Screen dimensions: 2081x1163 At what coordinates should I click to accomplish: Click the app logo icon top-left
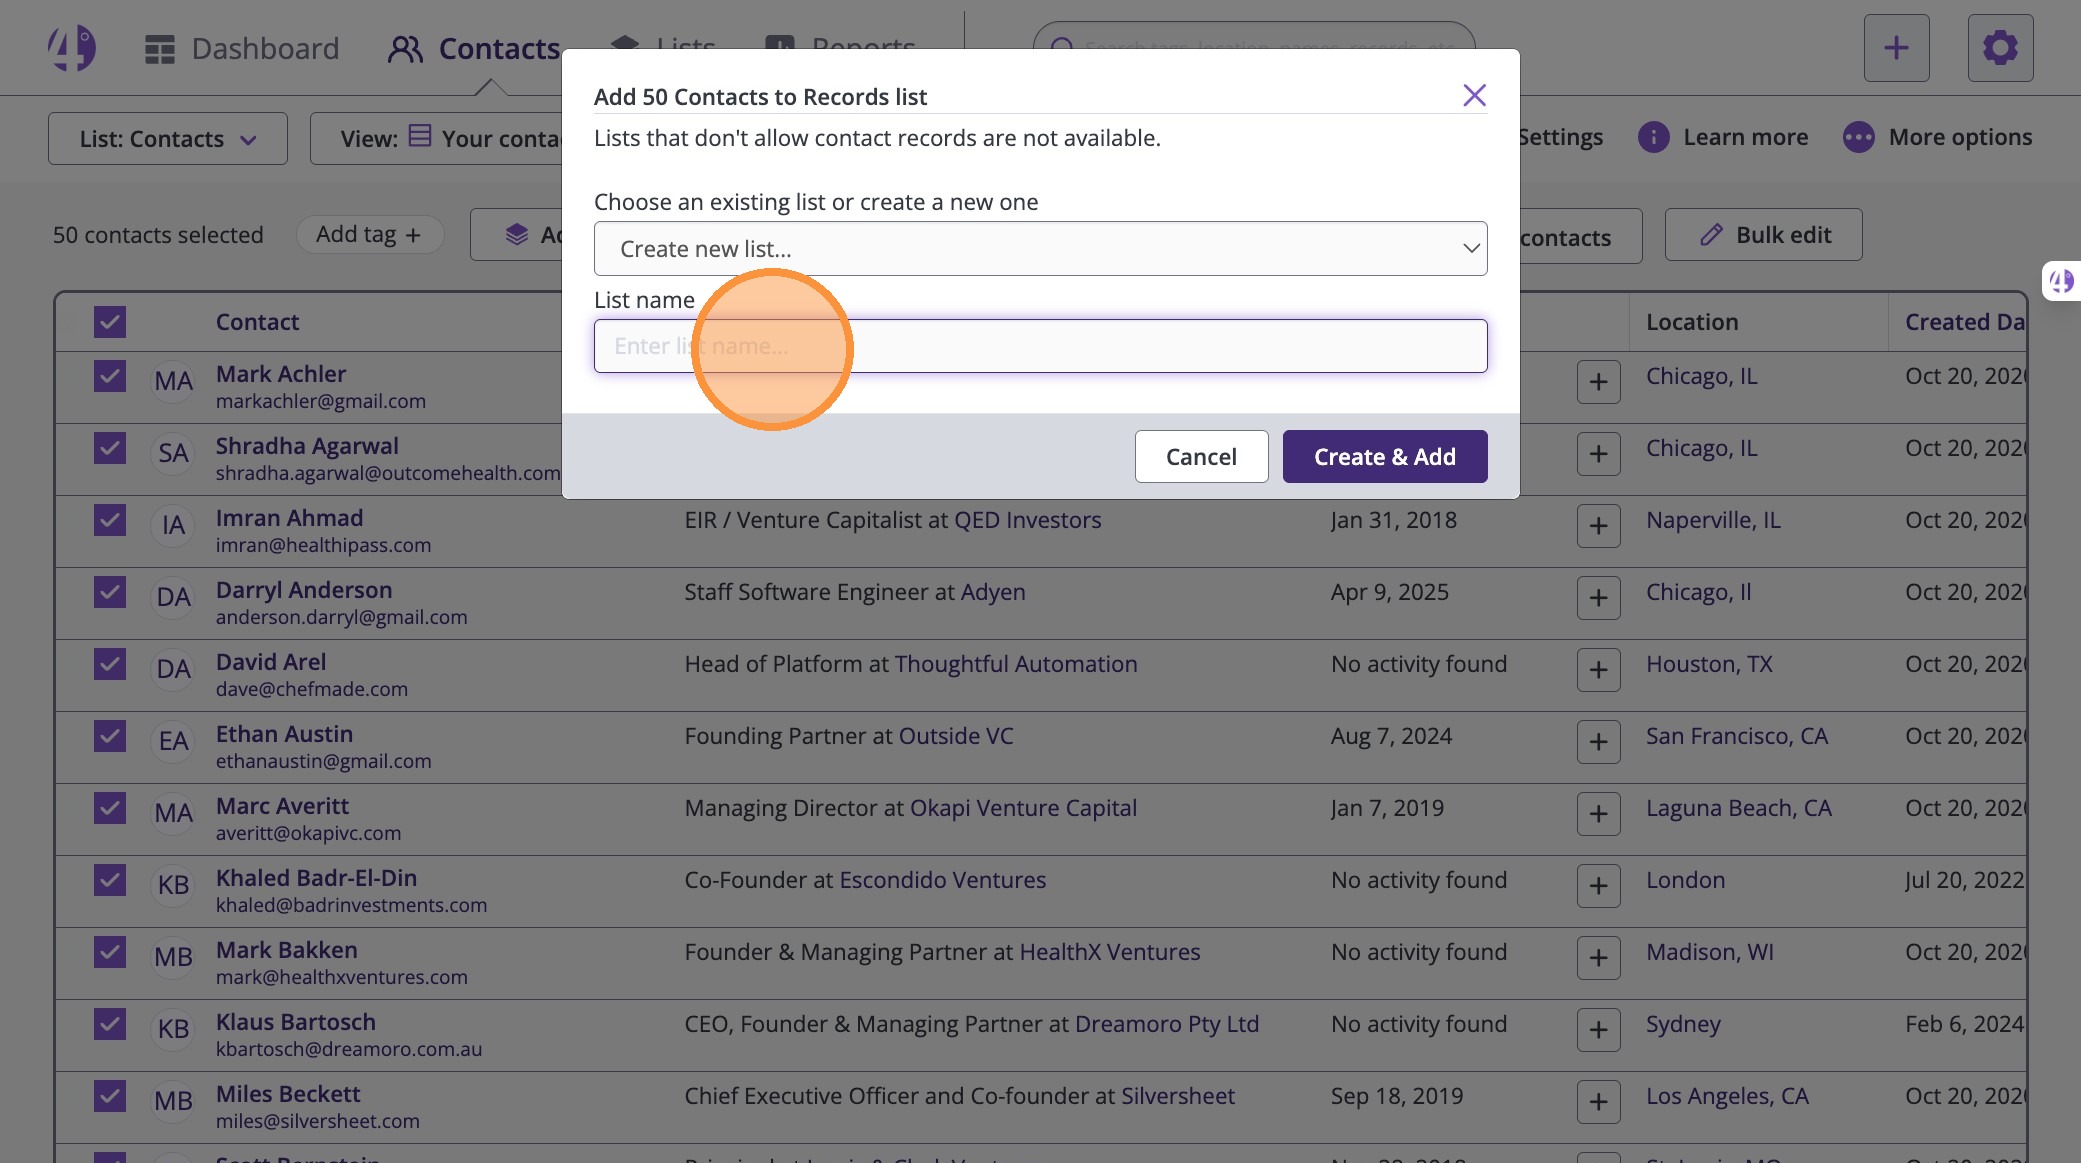point(72,48)
